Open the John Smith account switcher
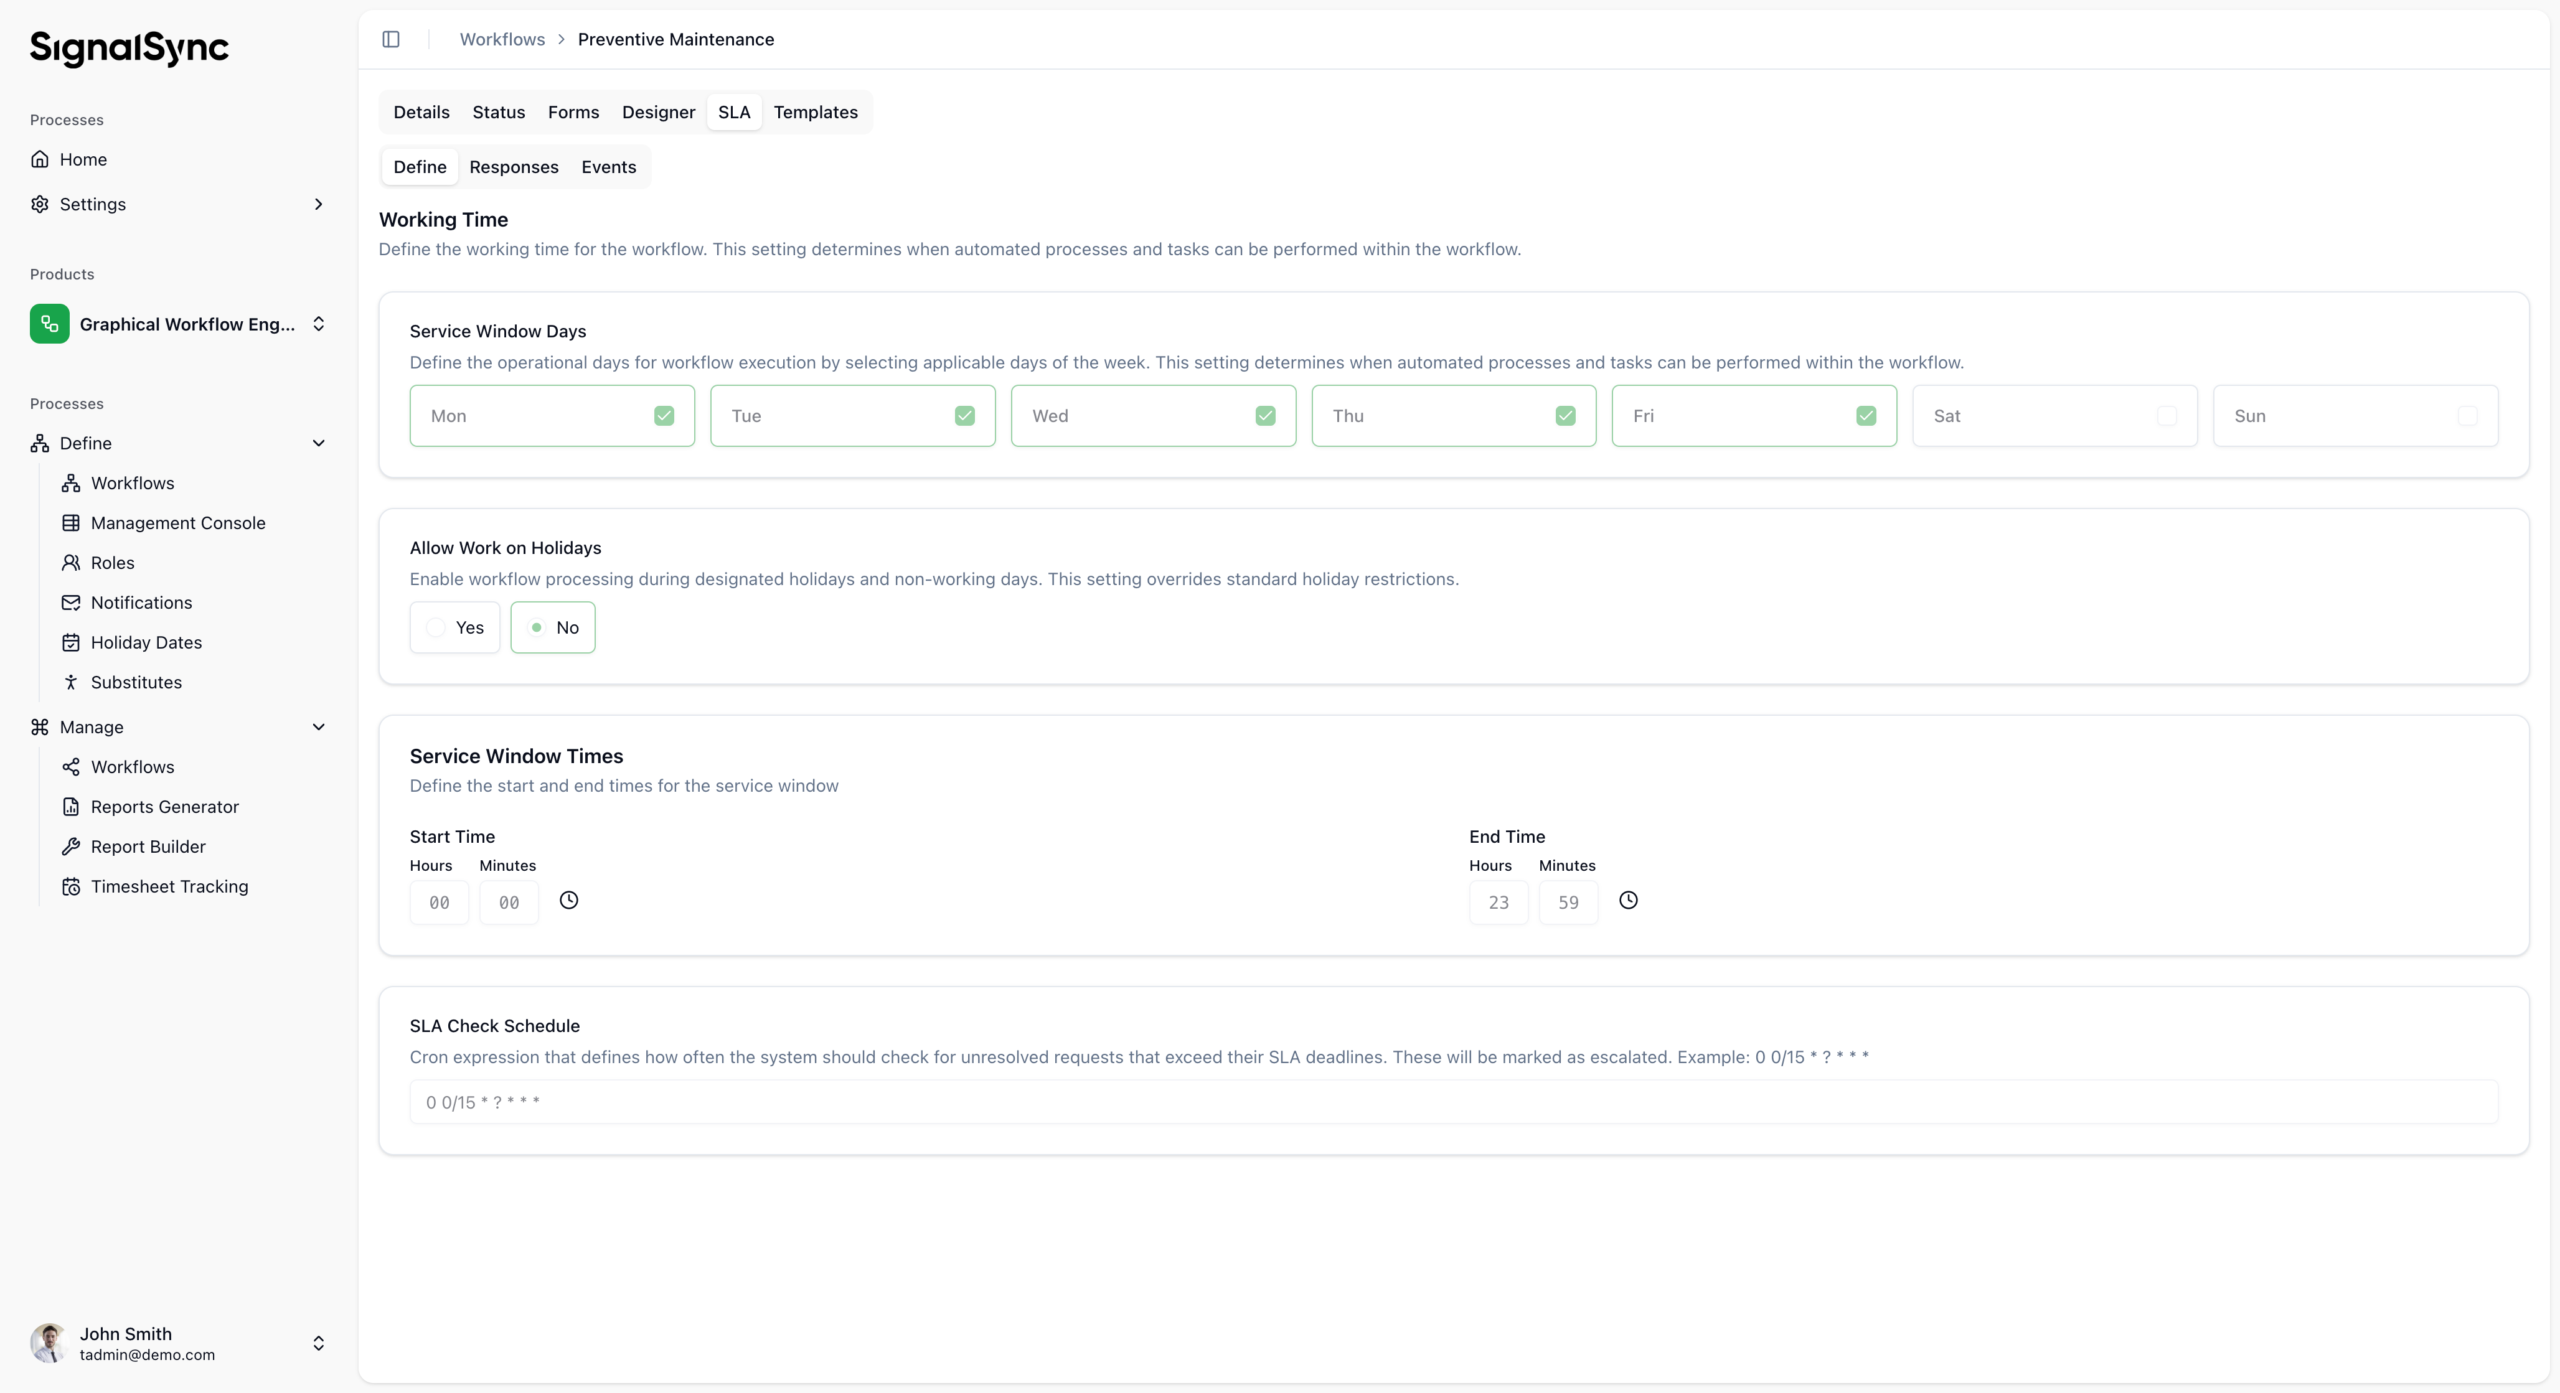 318,1343
